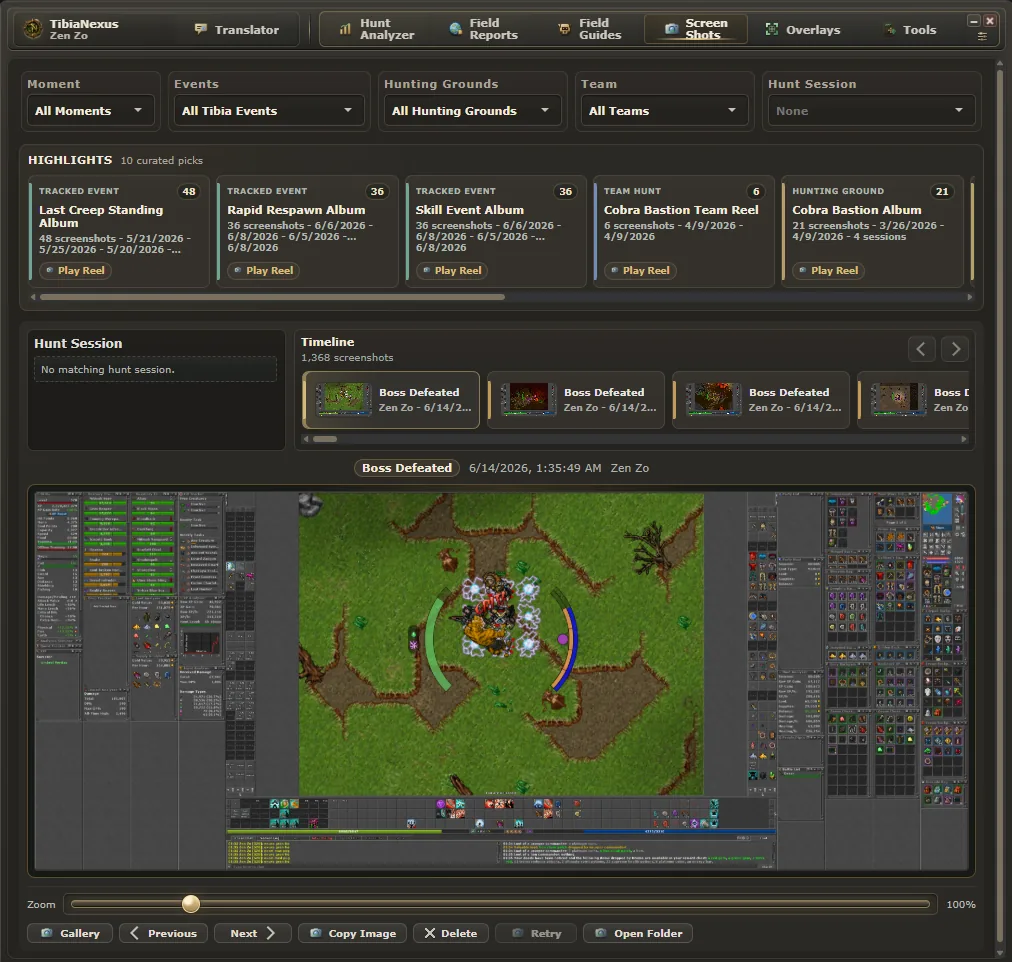Play the Cobra Bastion Album reel
Image resolution: width=1012 pixels, height=962 pixels.
(x=829, y=270)
